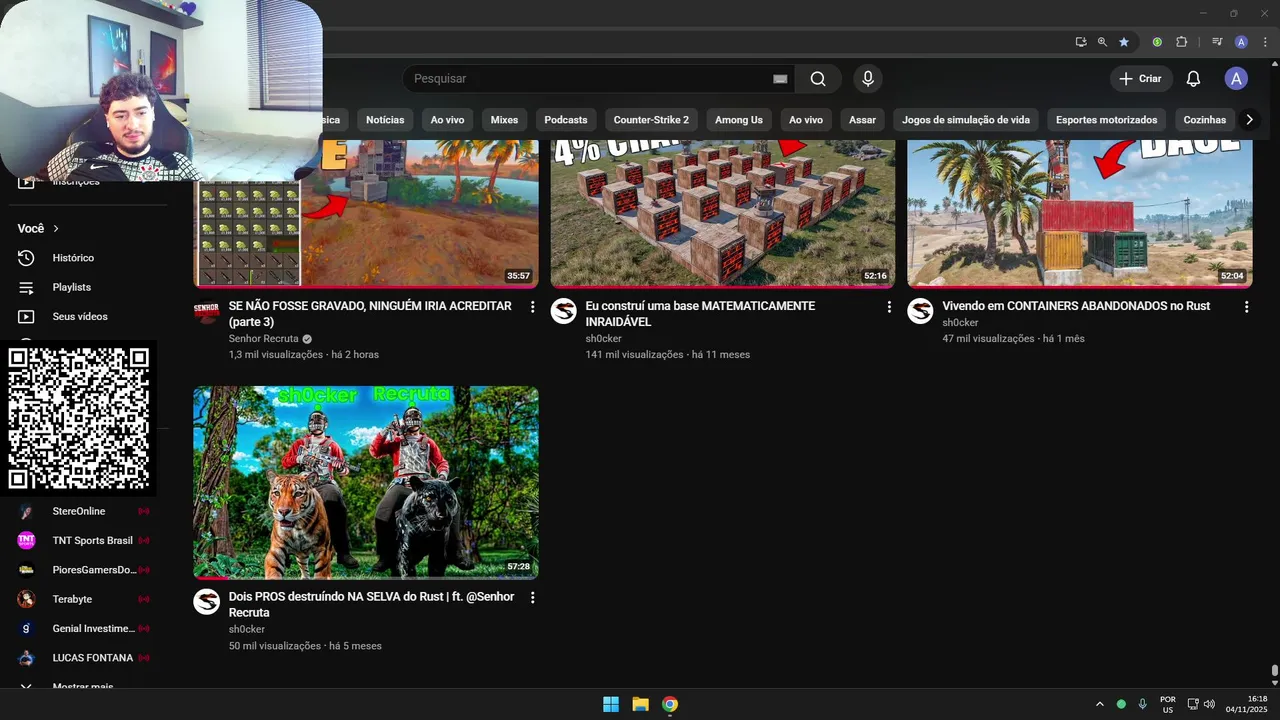The height and width of the screenshot is (720, 1280).
Task: Click Senhor Recruta channel name
Action: point(263,339)
